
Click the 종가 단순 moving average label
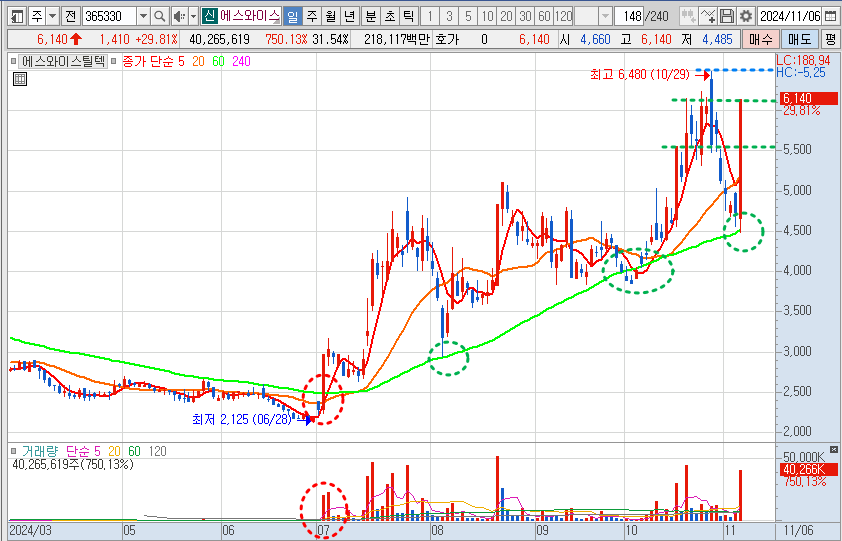tap(147, 61)
